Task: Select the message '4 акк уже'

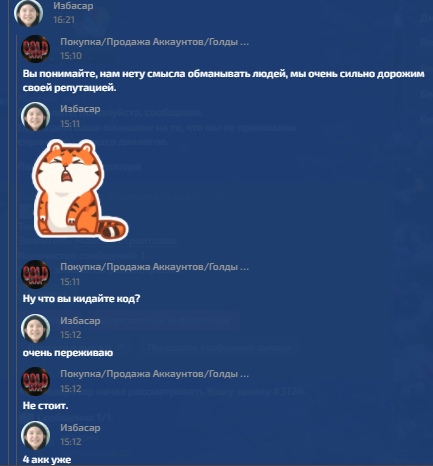Action: [x=47, y=459]
